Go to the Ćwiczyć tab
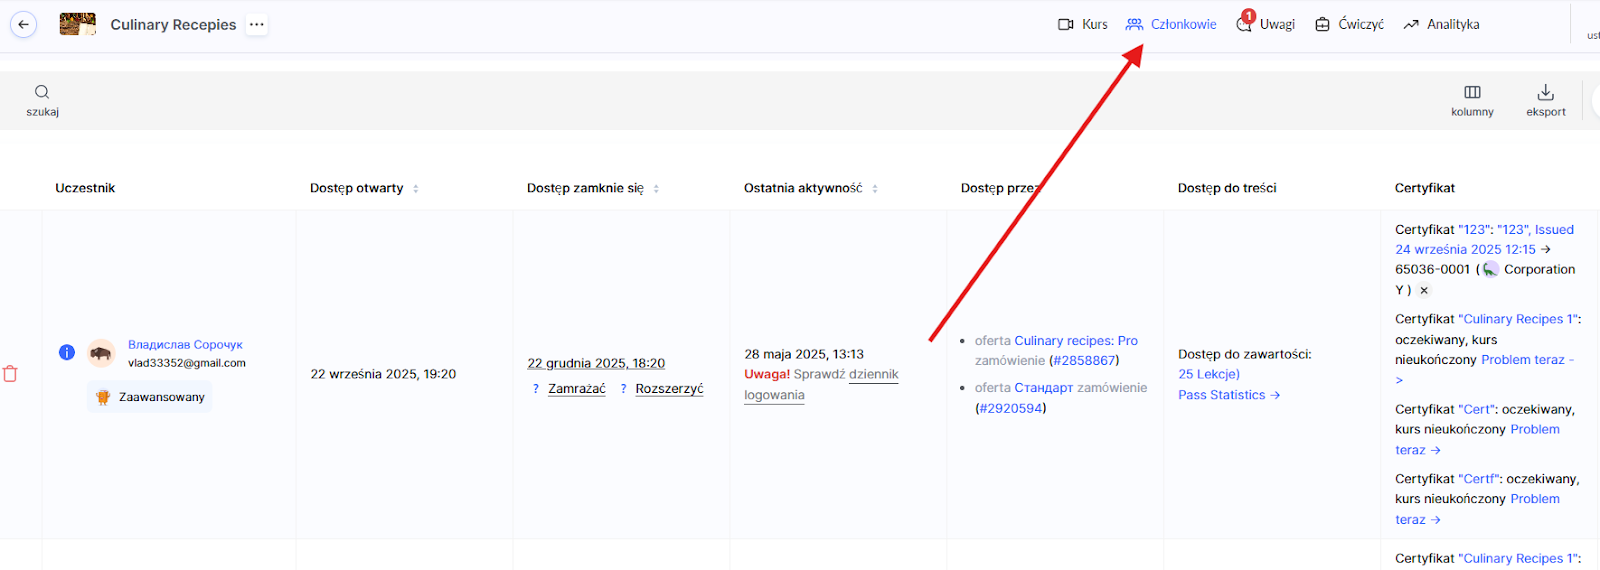The image size is (1600, 570). pos(1350,25)
